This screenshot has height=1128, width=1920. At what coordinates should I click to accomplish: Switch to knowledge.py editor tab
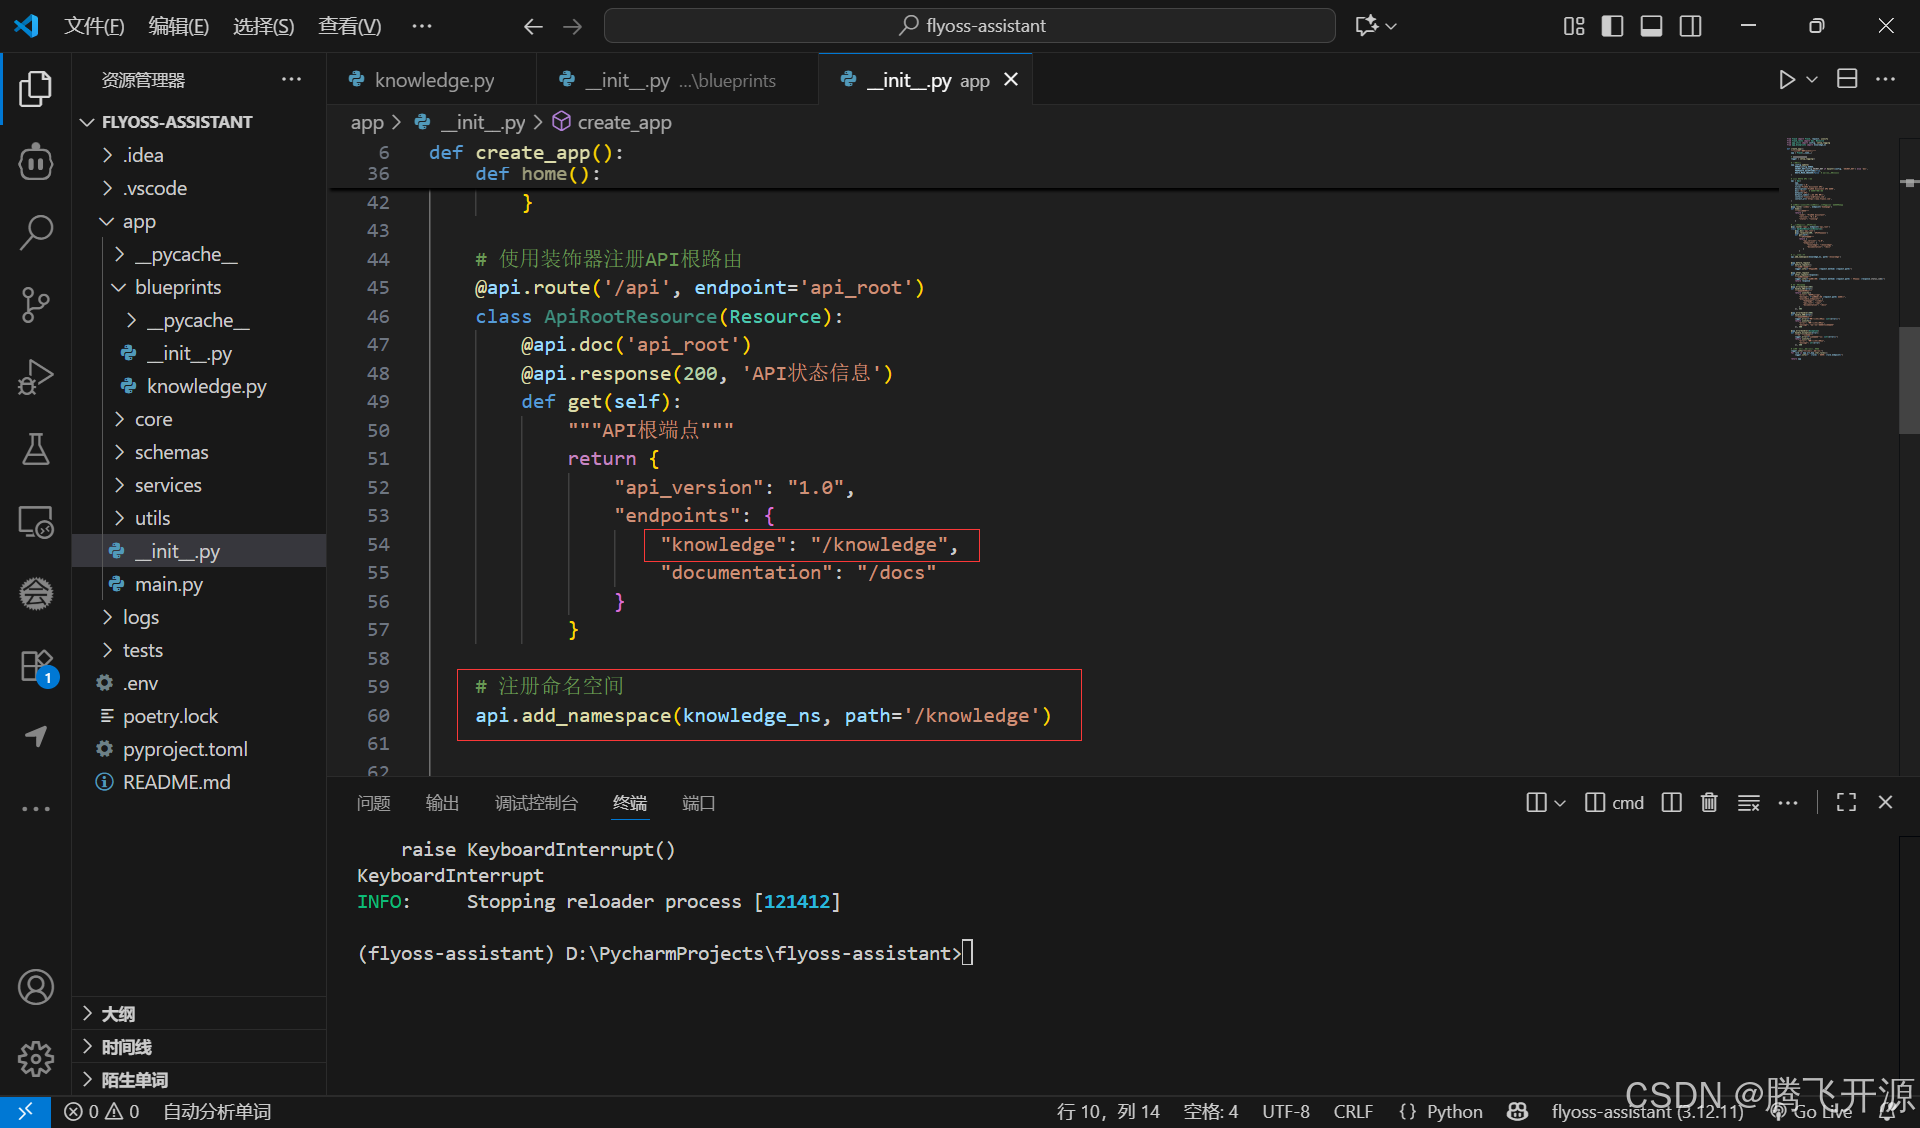[433, 80]
